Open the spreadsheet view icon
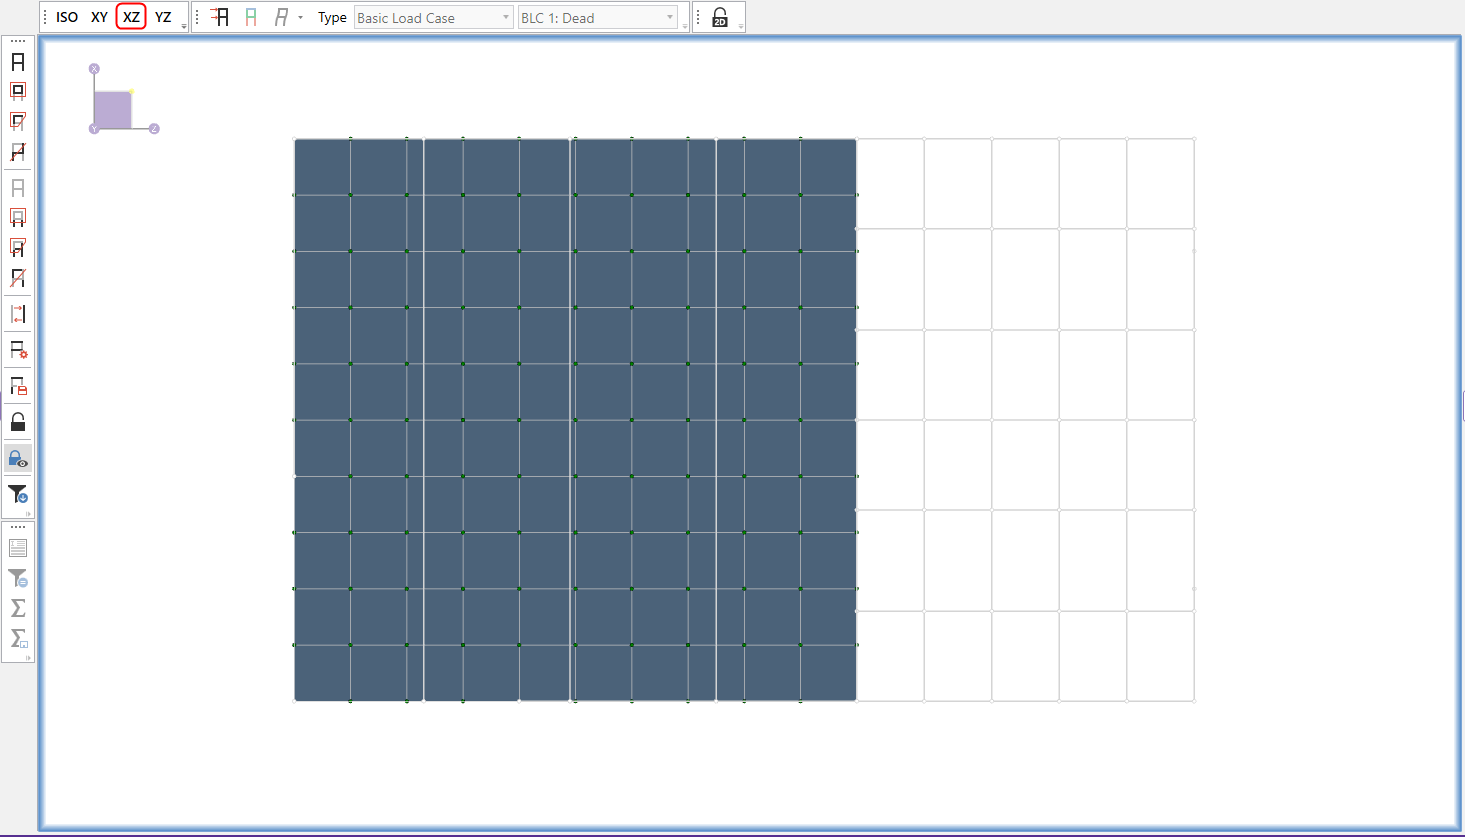The image size is (1465, 837). 17,547
